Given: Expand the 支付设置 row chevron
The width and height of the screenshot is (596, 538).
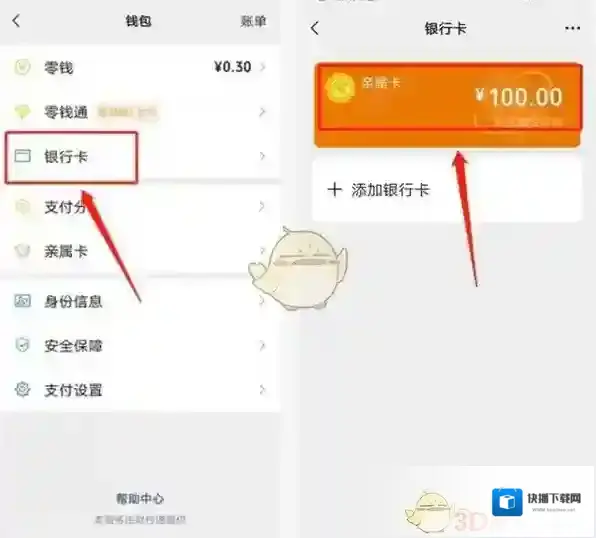Looking at the screenshot, I should 262,390.
